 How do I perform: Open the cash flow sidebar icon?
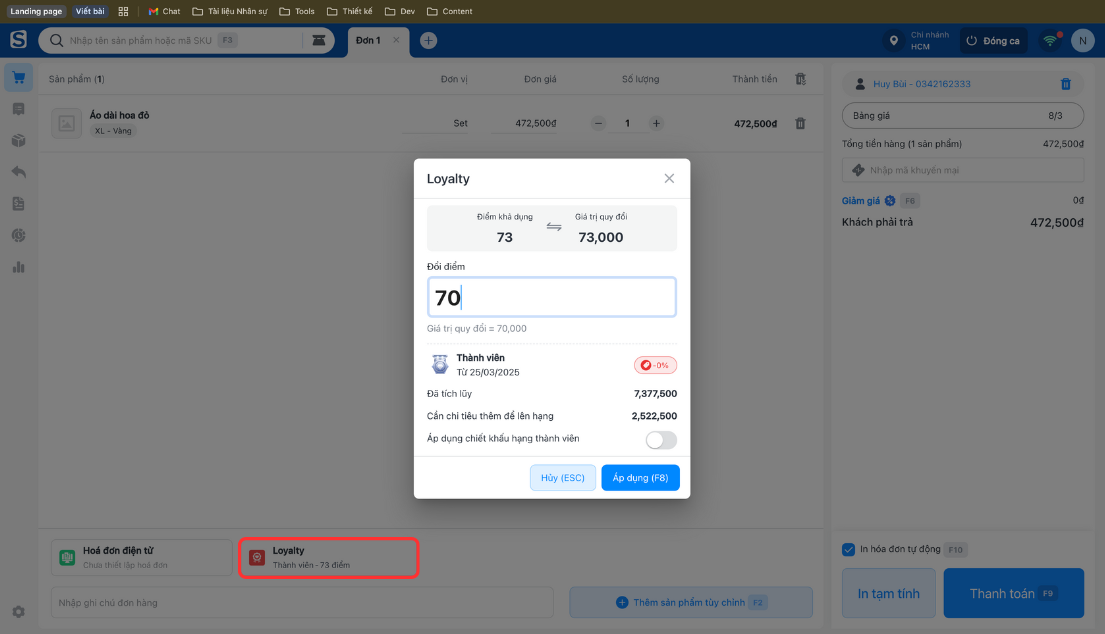pos(18,235)
